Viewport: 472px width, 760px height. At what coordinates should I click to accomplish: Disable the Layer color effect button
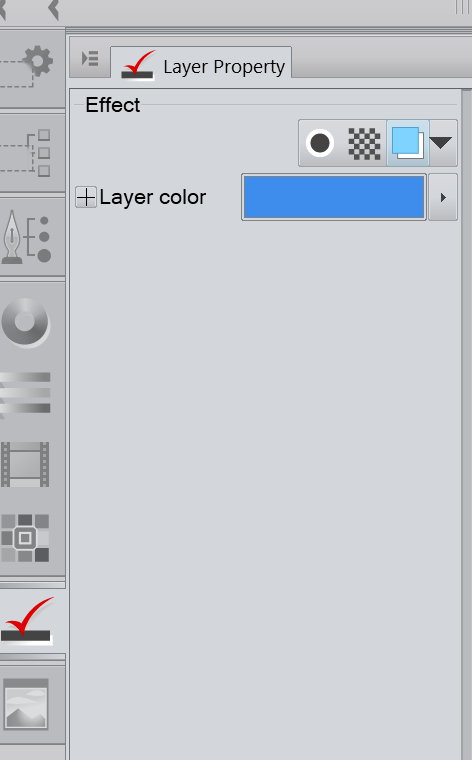pos(408,143)
